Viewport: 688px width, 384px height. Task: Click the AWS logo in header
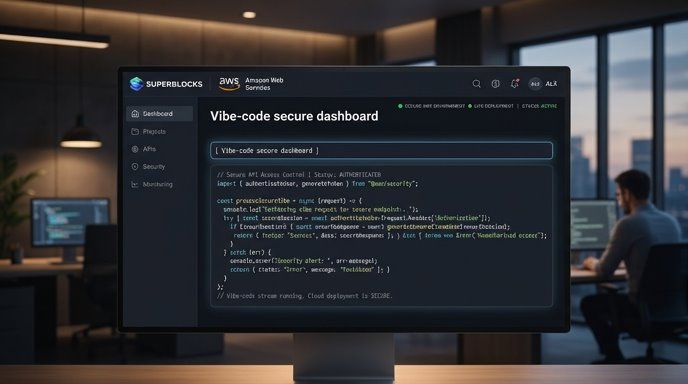click(229, 83)
